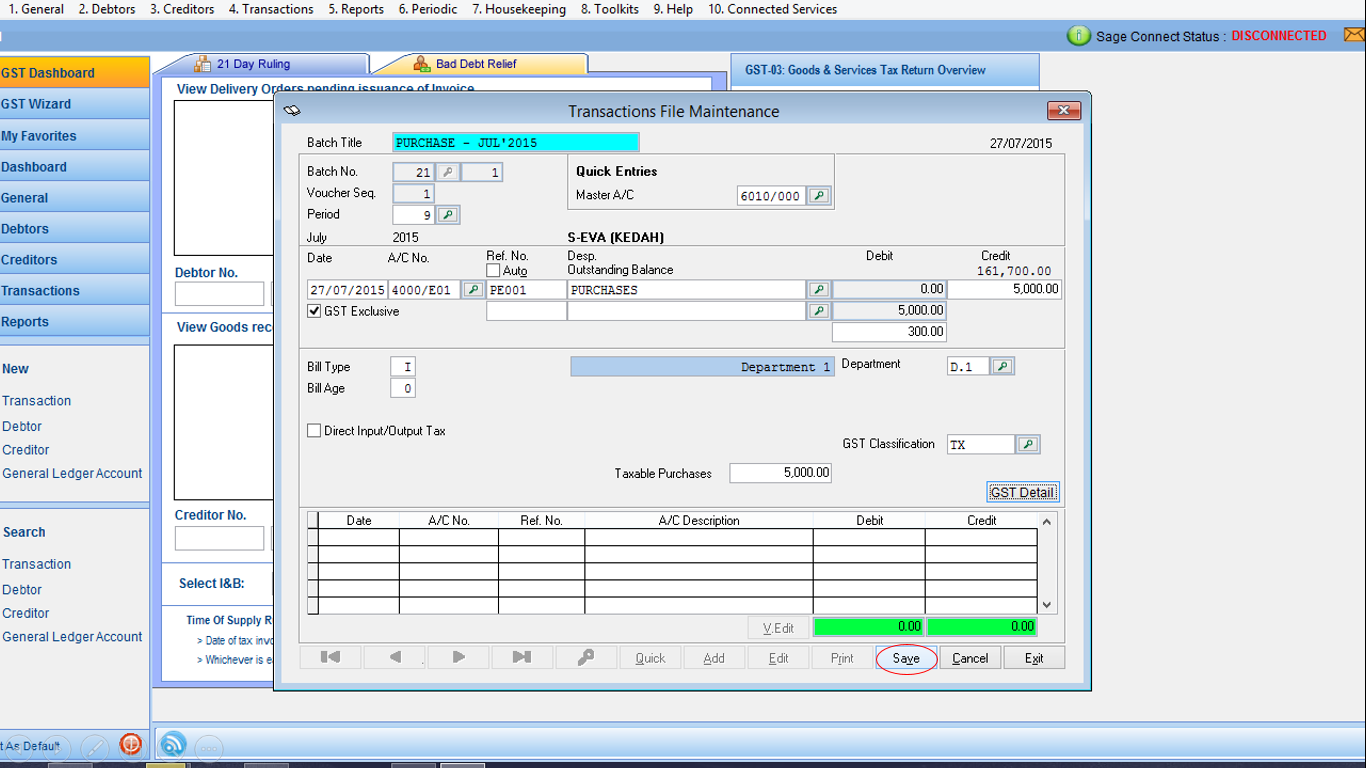Open the GST Classification lookup magnifier

click(1028, 444)
